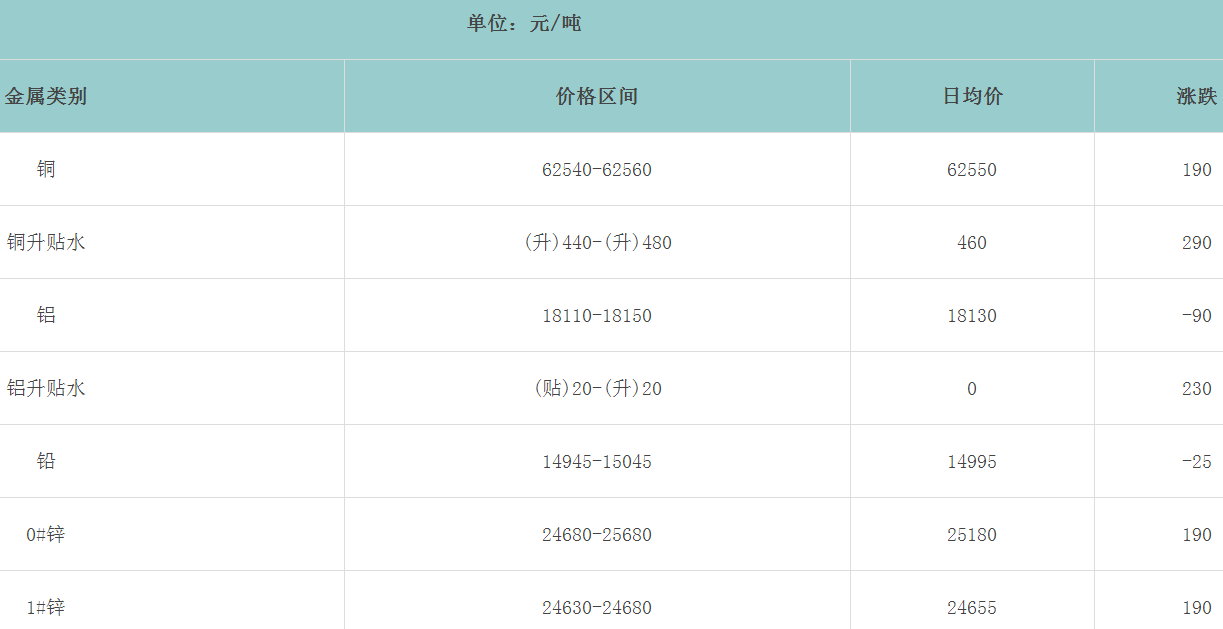Screen dimensions: 1223x629
Task: Click copper price range 62540-62560
Action: click(597, 170)
